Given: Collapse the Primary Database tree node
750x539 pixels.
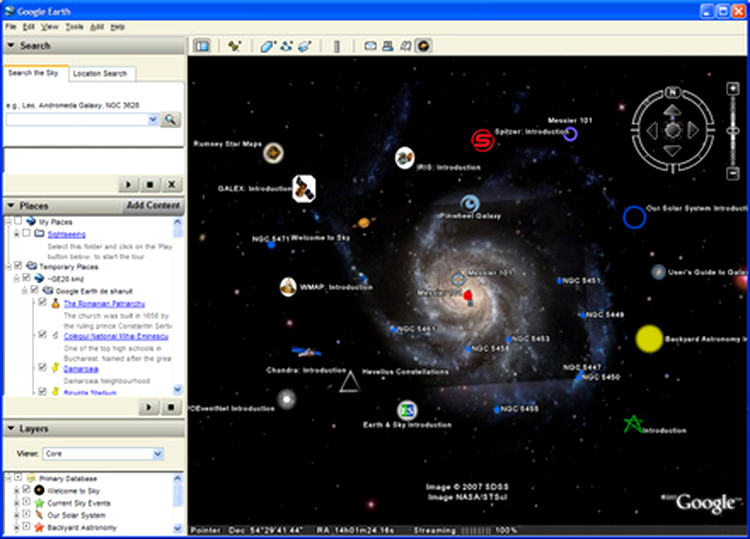Looking at the screenshot, I should click(x=9, y=478).
